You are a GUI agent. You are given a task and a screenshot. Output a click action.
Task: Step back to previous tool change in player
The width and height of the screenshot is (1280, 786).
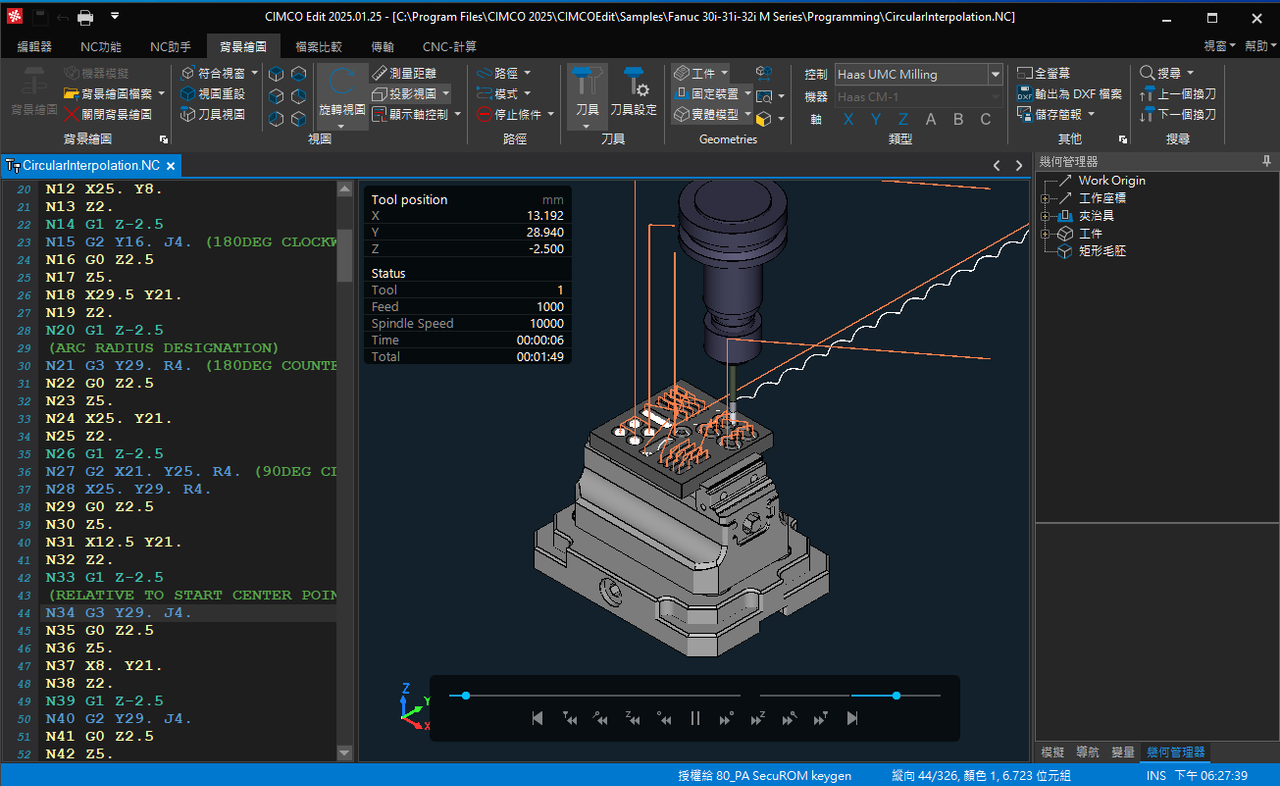569,718
